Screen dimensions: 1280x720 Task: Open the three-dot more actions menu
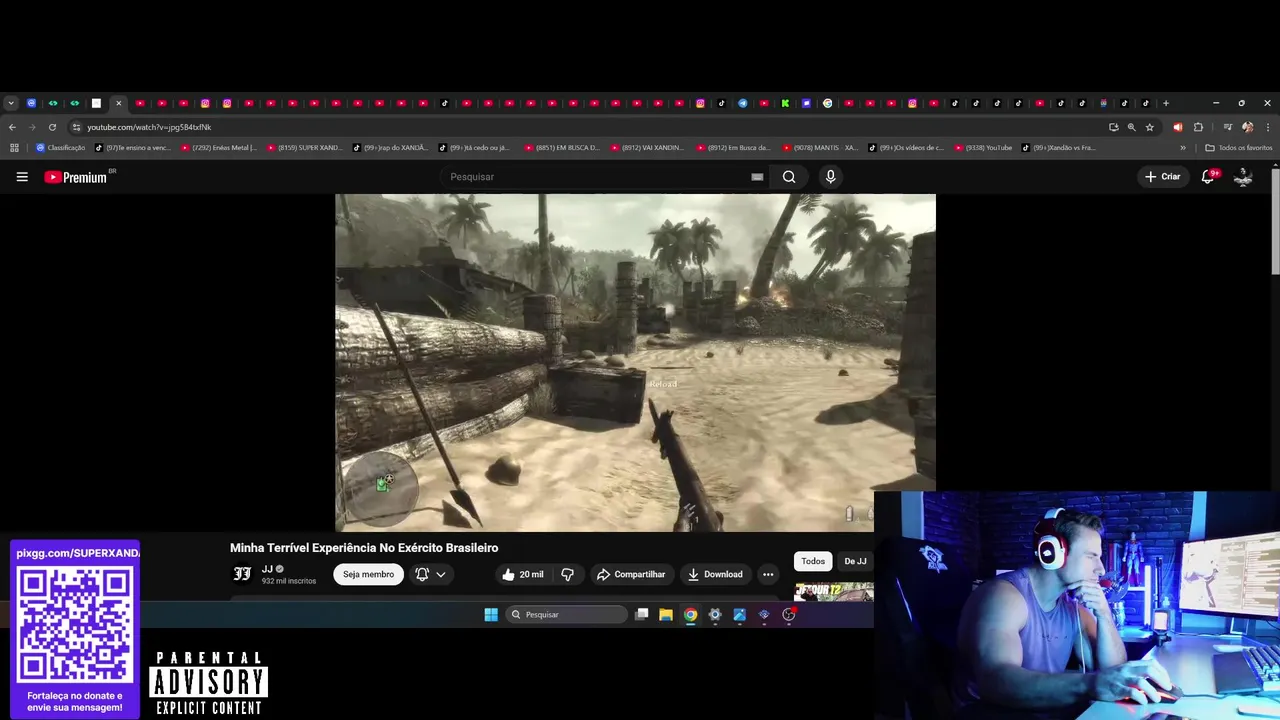coord(768,574)
